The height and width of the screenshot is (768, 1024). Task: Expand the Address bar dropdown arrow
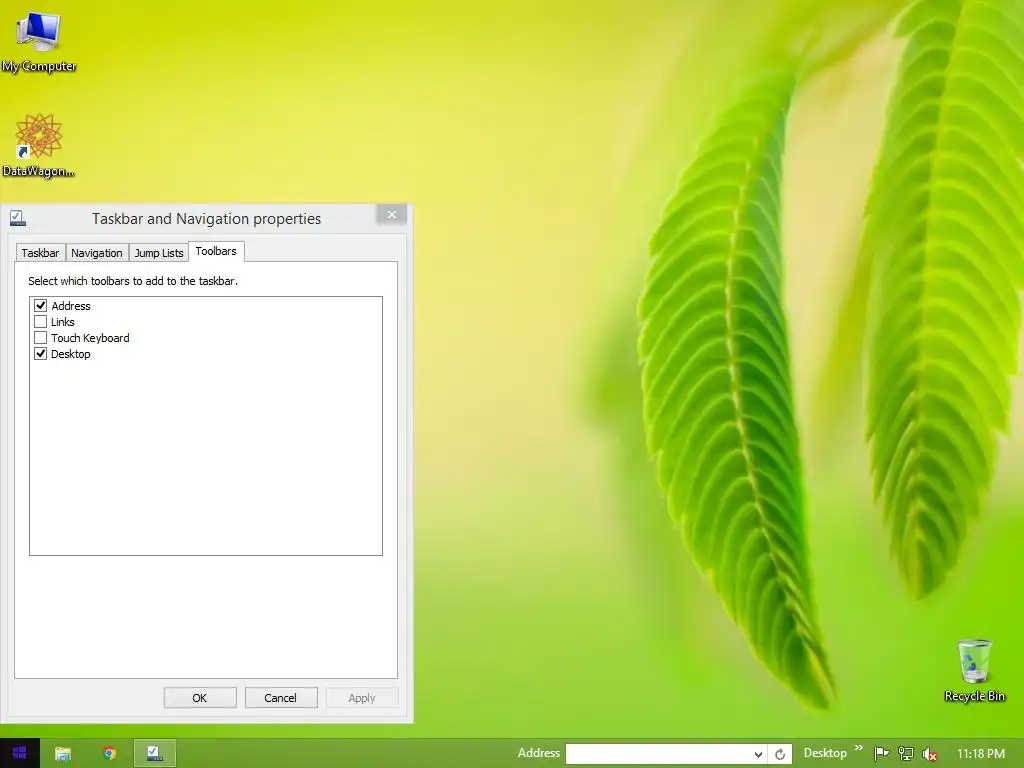coord(758,754)
